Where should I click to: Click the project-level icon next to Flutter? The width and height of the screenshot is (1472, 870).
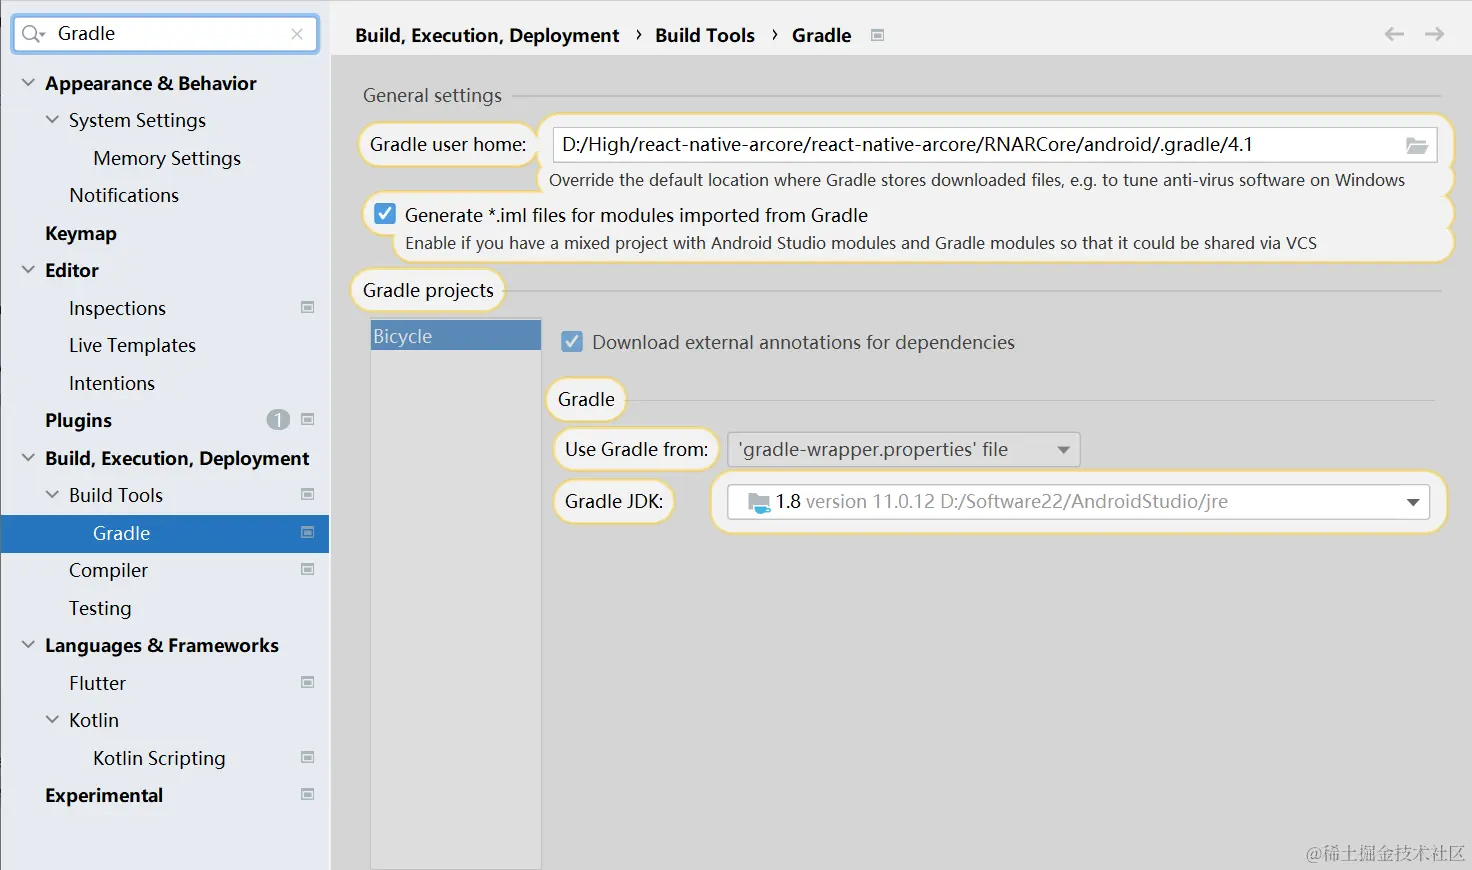point(308,683)
